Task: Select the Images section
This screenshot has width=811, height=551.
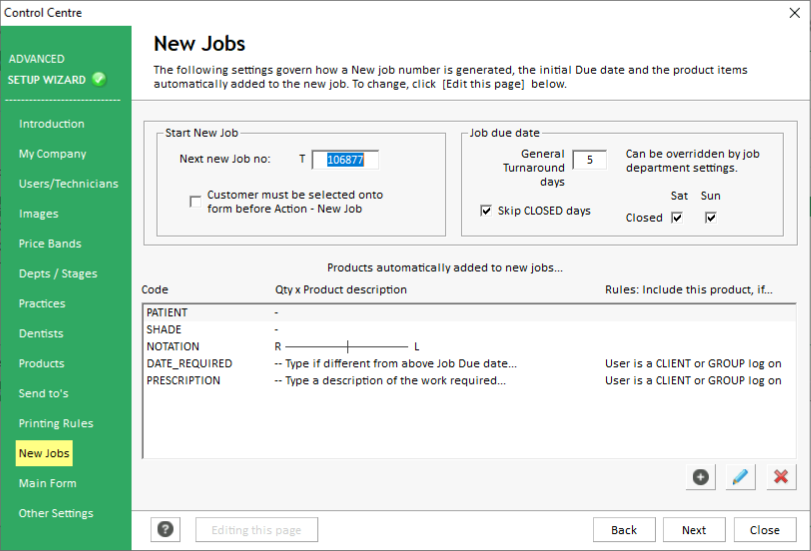Action: click(x=39, y=214)
